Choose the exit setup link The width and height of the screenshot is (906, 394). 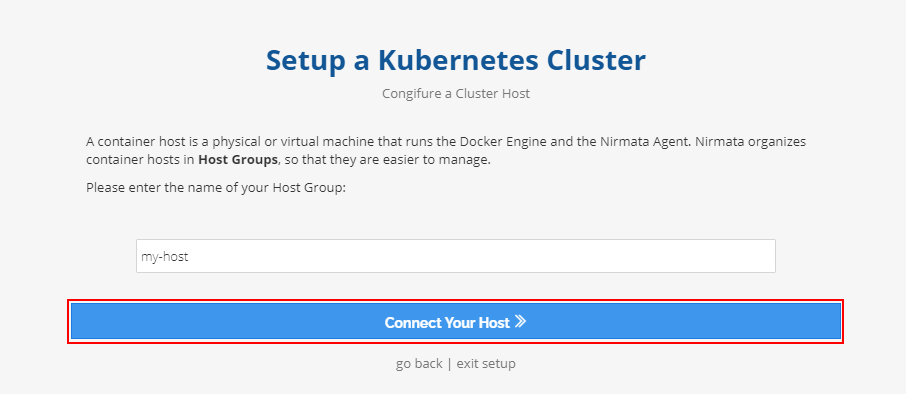click(x=486, y=363)
